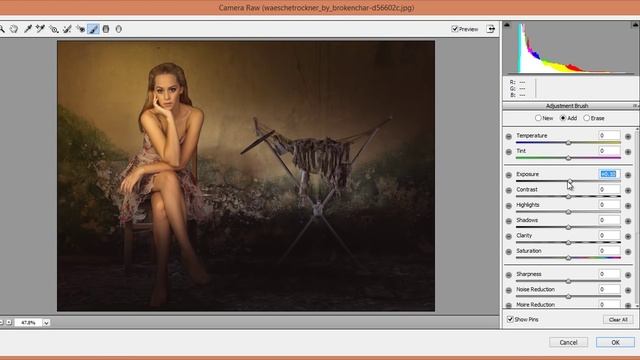Click the Adjustment Brush panel title
Image resolution: width=640 pixels, height=360 pixels.
[x=567, y=106]
